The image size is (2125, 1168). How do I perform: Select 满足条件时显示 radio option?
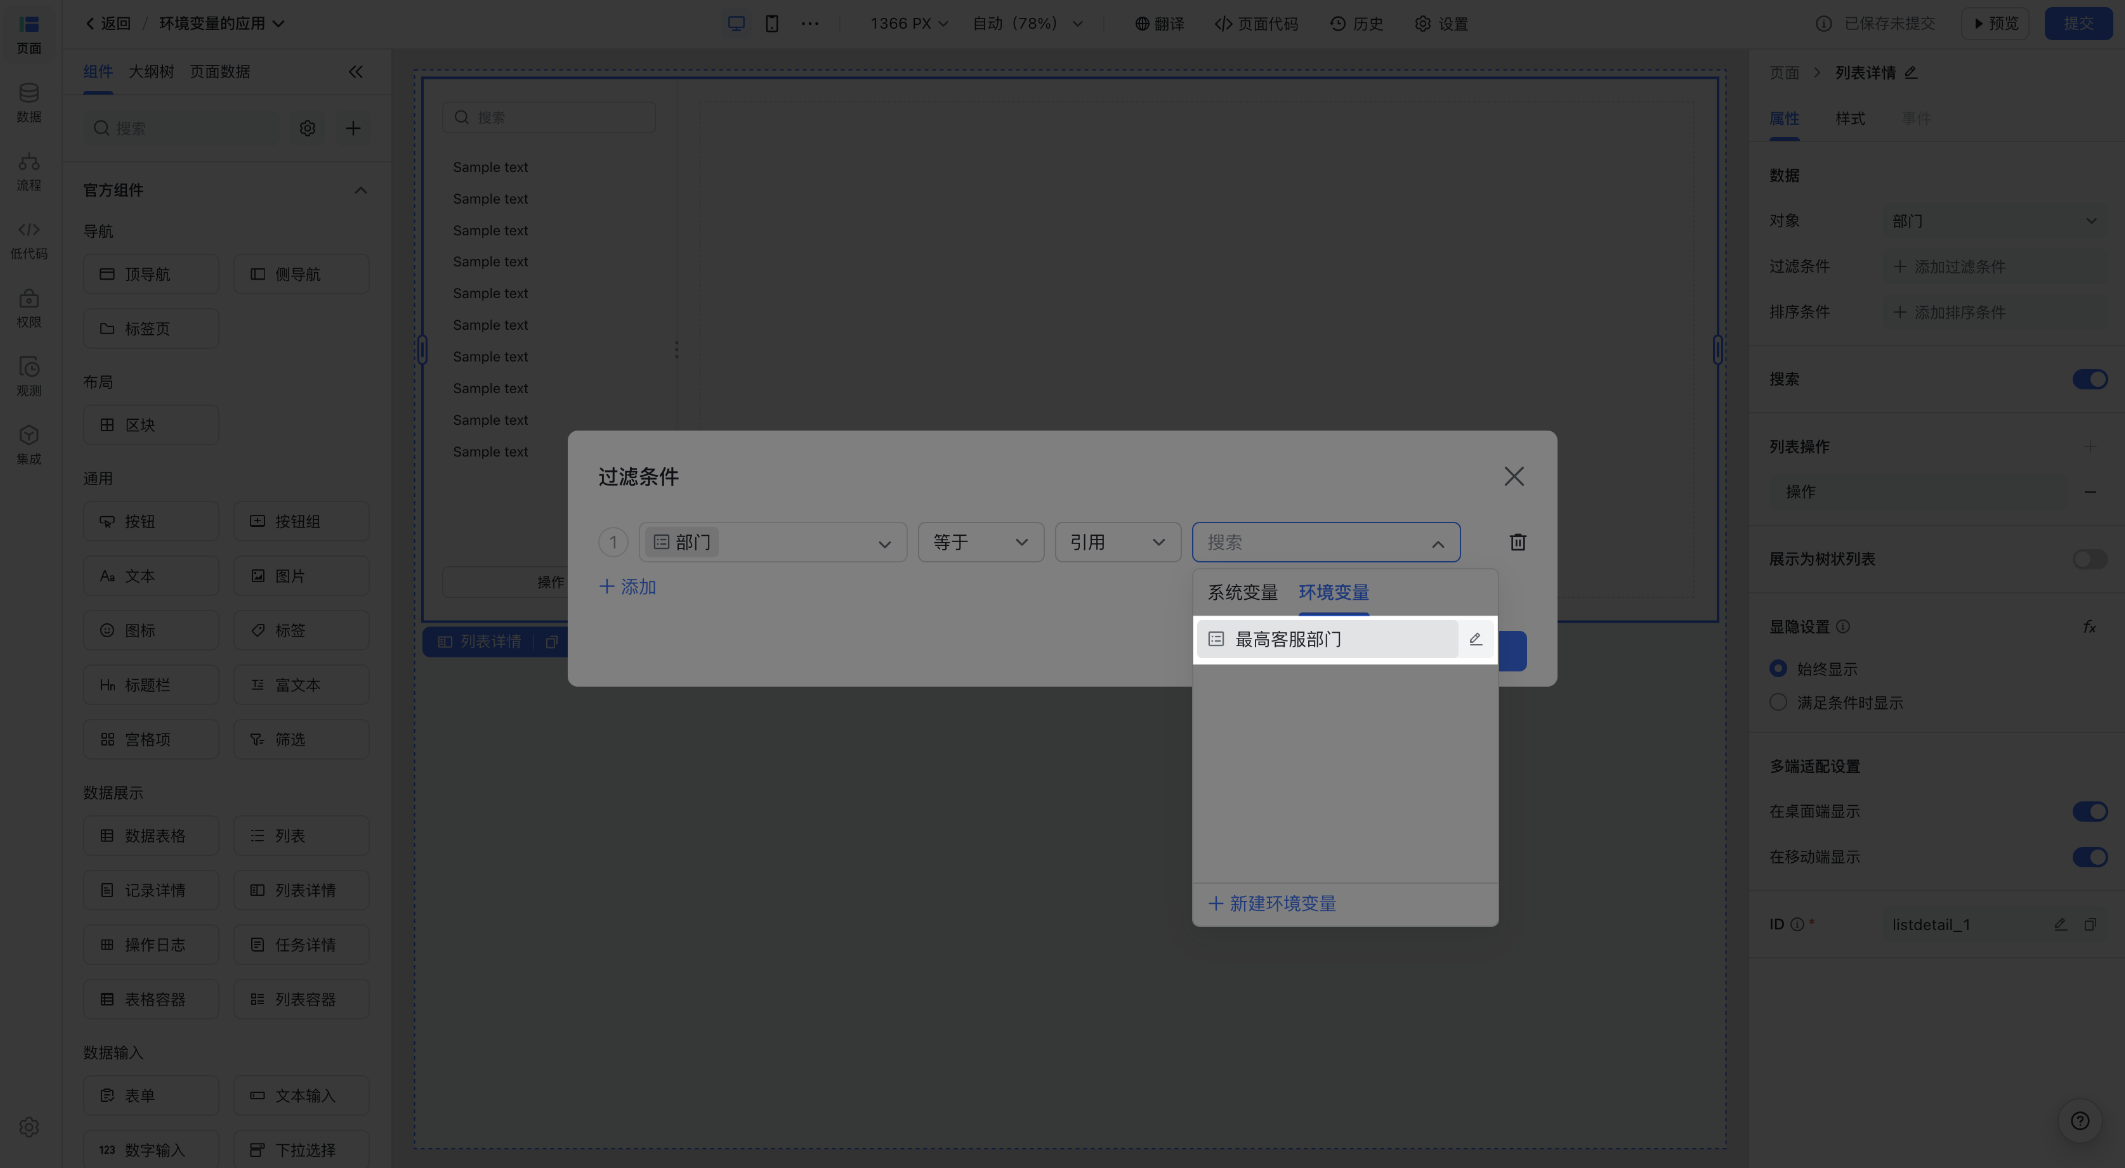(1778, 703)
